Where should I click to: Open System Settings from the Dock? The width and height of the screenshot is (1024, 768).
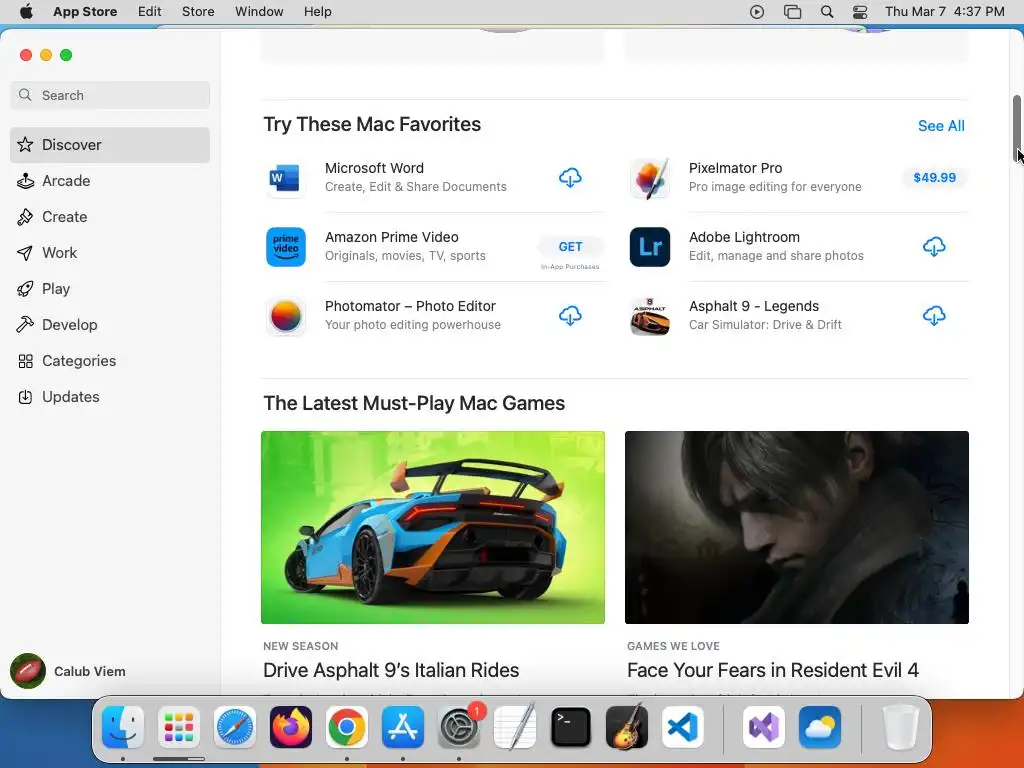click(x=459, y=727)
